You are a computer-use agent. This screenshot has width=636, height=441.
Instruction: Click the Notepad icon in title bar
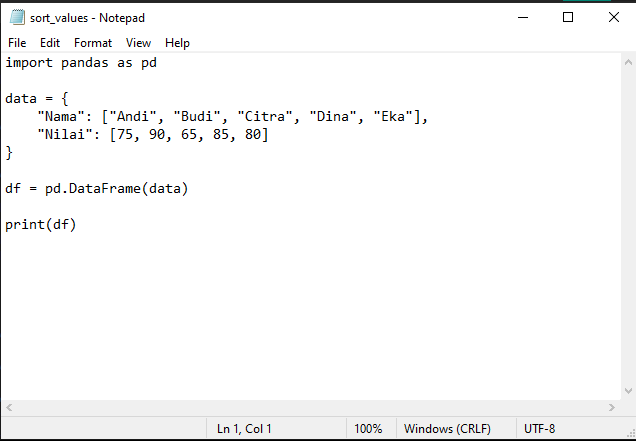click(x=17, y=17)
